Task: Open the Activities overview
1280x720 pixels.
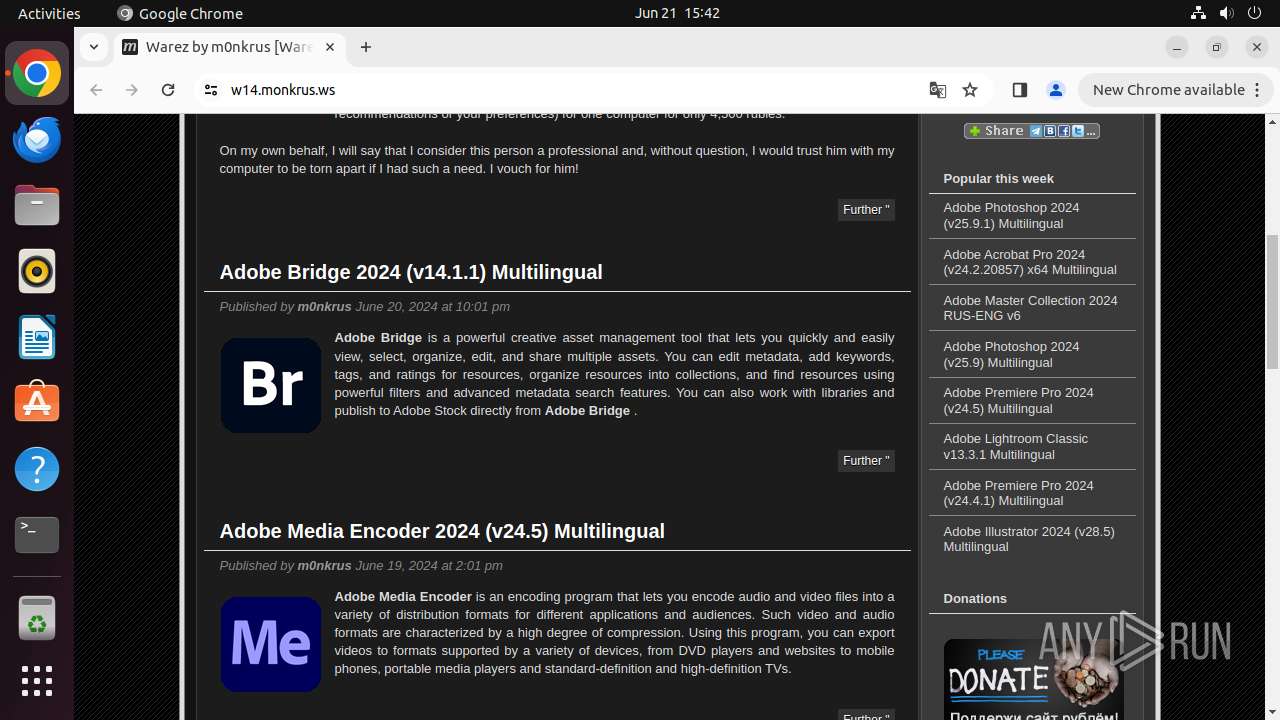Action: tap(49, 13)
